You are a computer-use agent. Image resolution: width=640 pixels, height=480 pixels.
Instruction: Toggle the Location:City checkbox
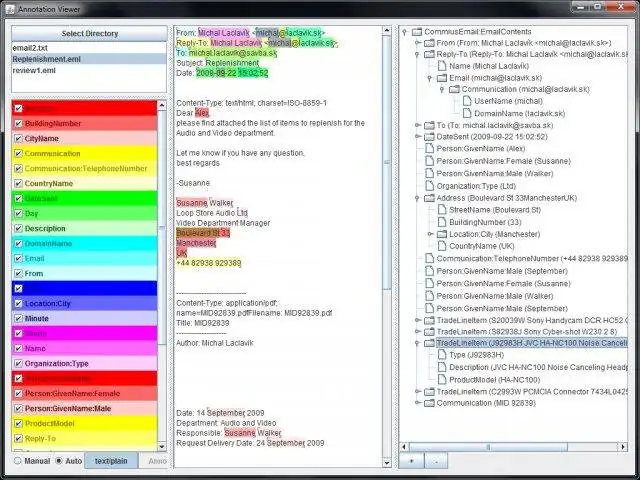18,303
